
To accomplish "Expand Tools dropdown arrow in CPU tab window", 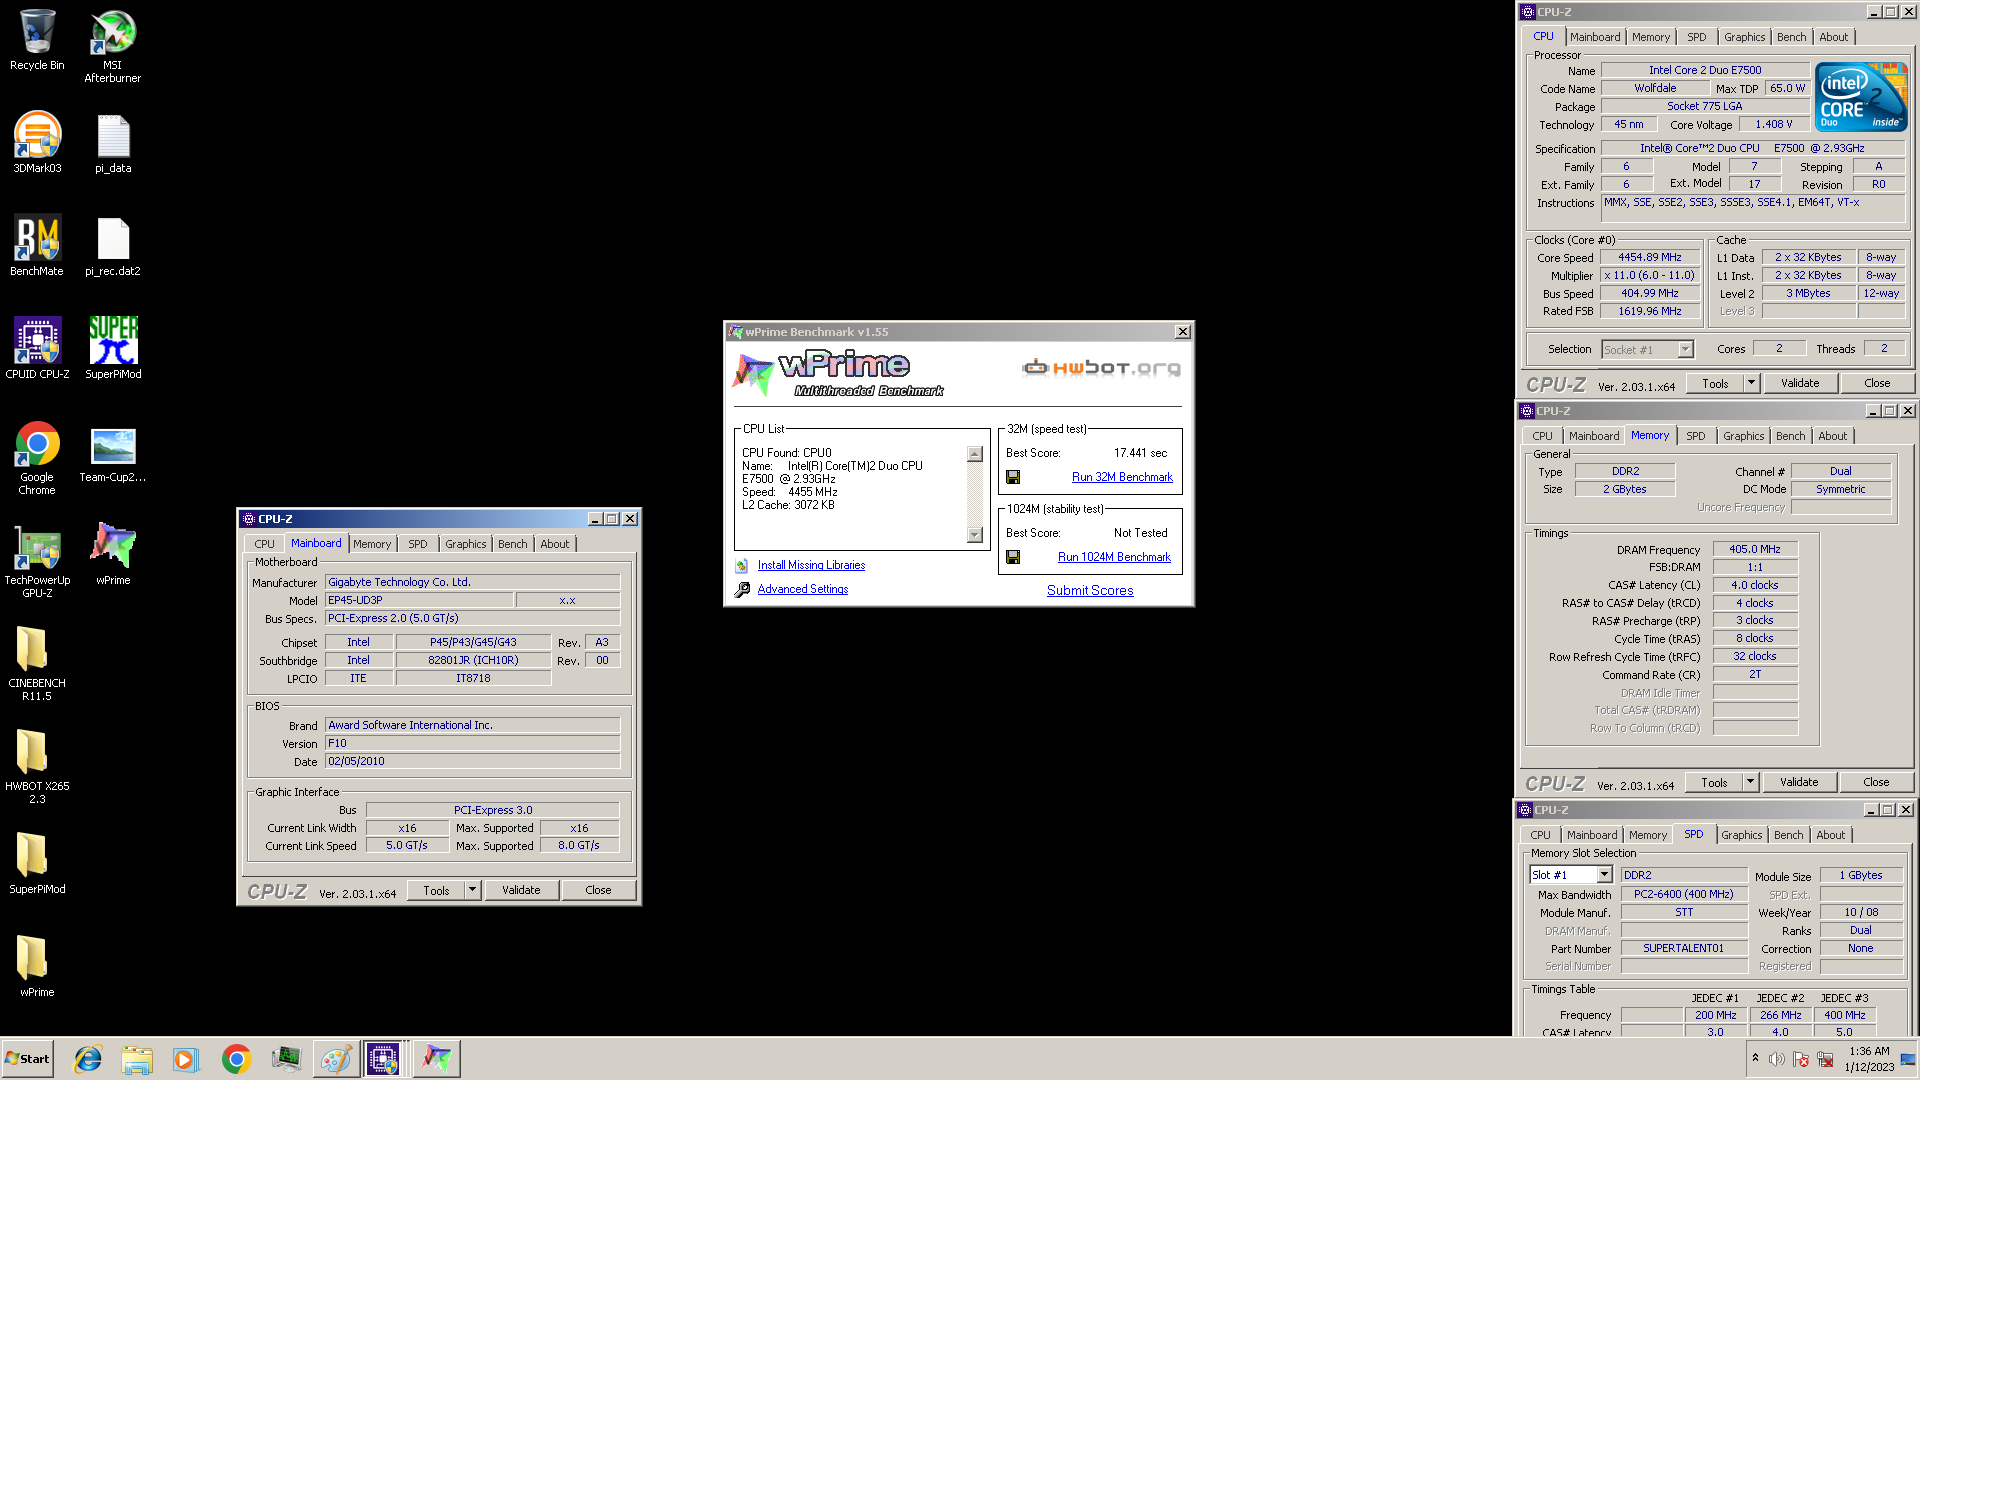I will tap(1751, 383).
